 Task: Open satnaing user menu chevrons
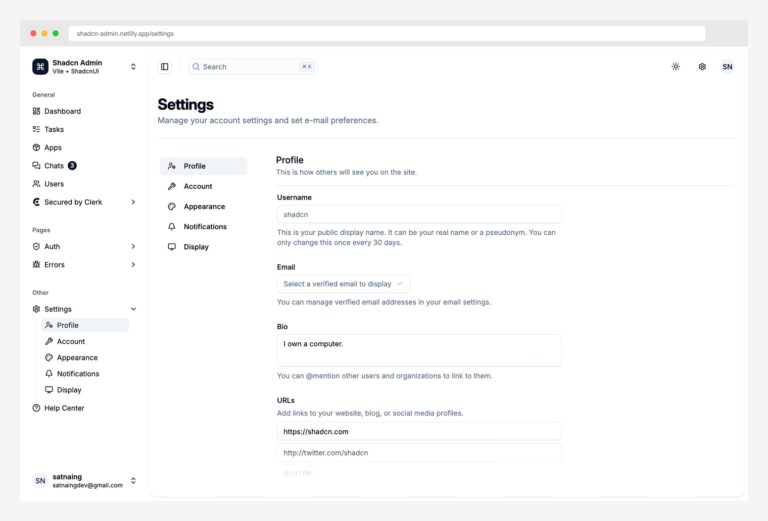(x=133, y=481)
